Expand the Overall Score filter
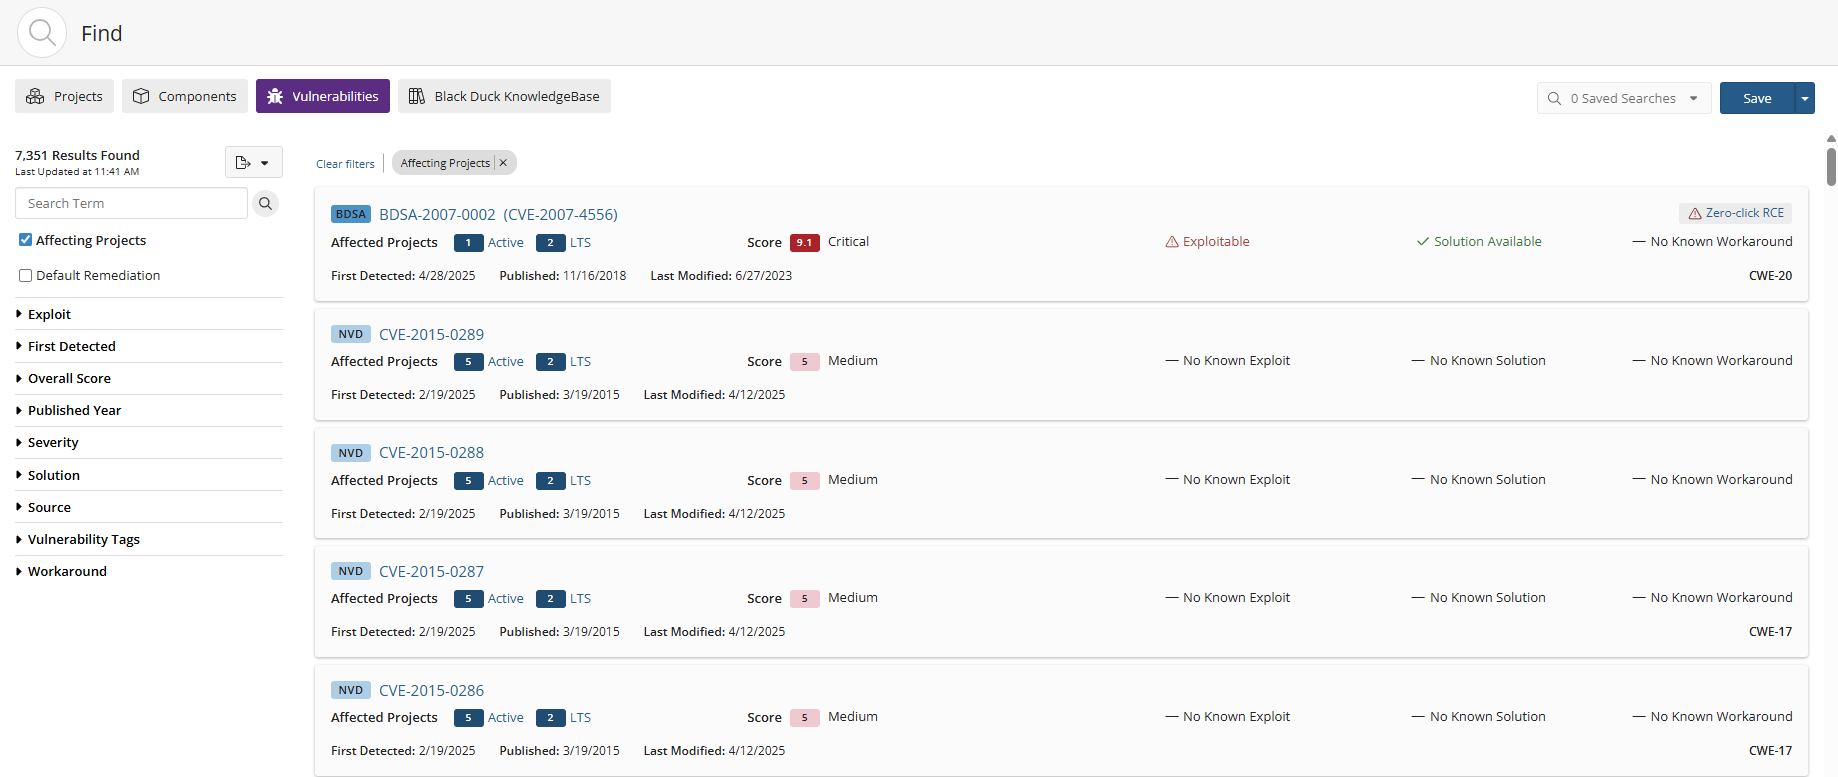This screenshot has width=1838, height=777. 149,378
